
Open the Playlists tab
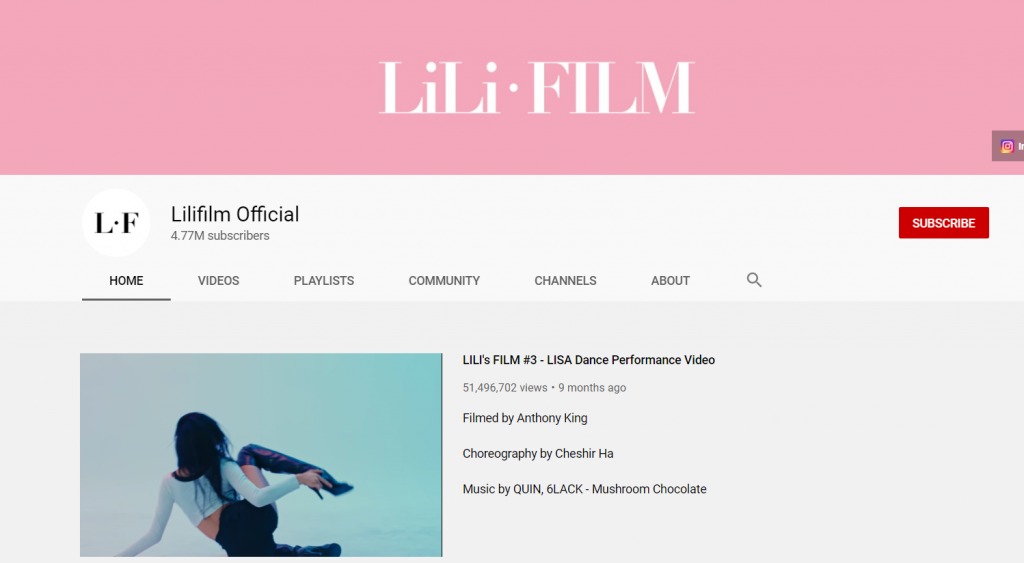[x=324, y=281]
